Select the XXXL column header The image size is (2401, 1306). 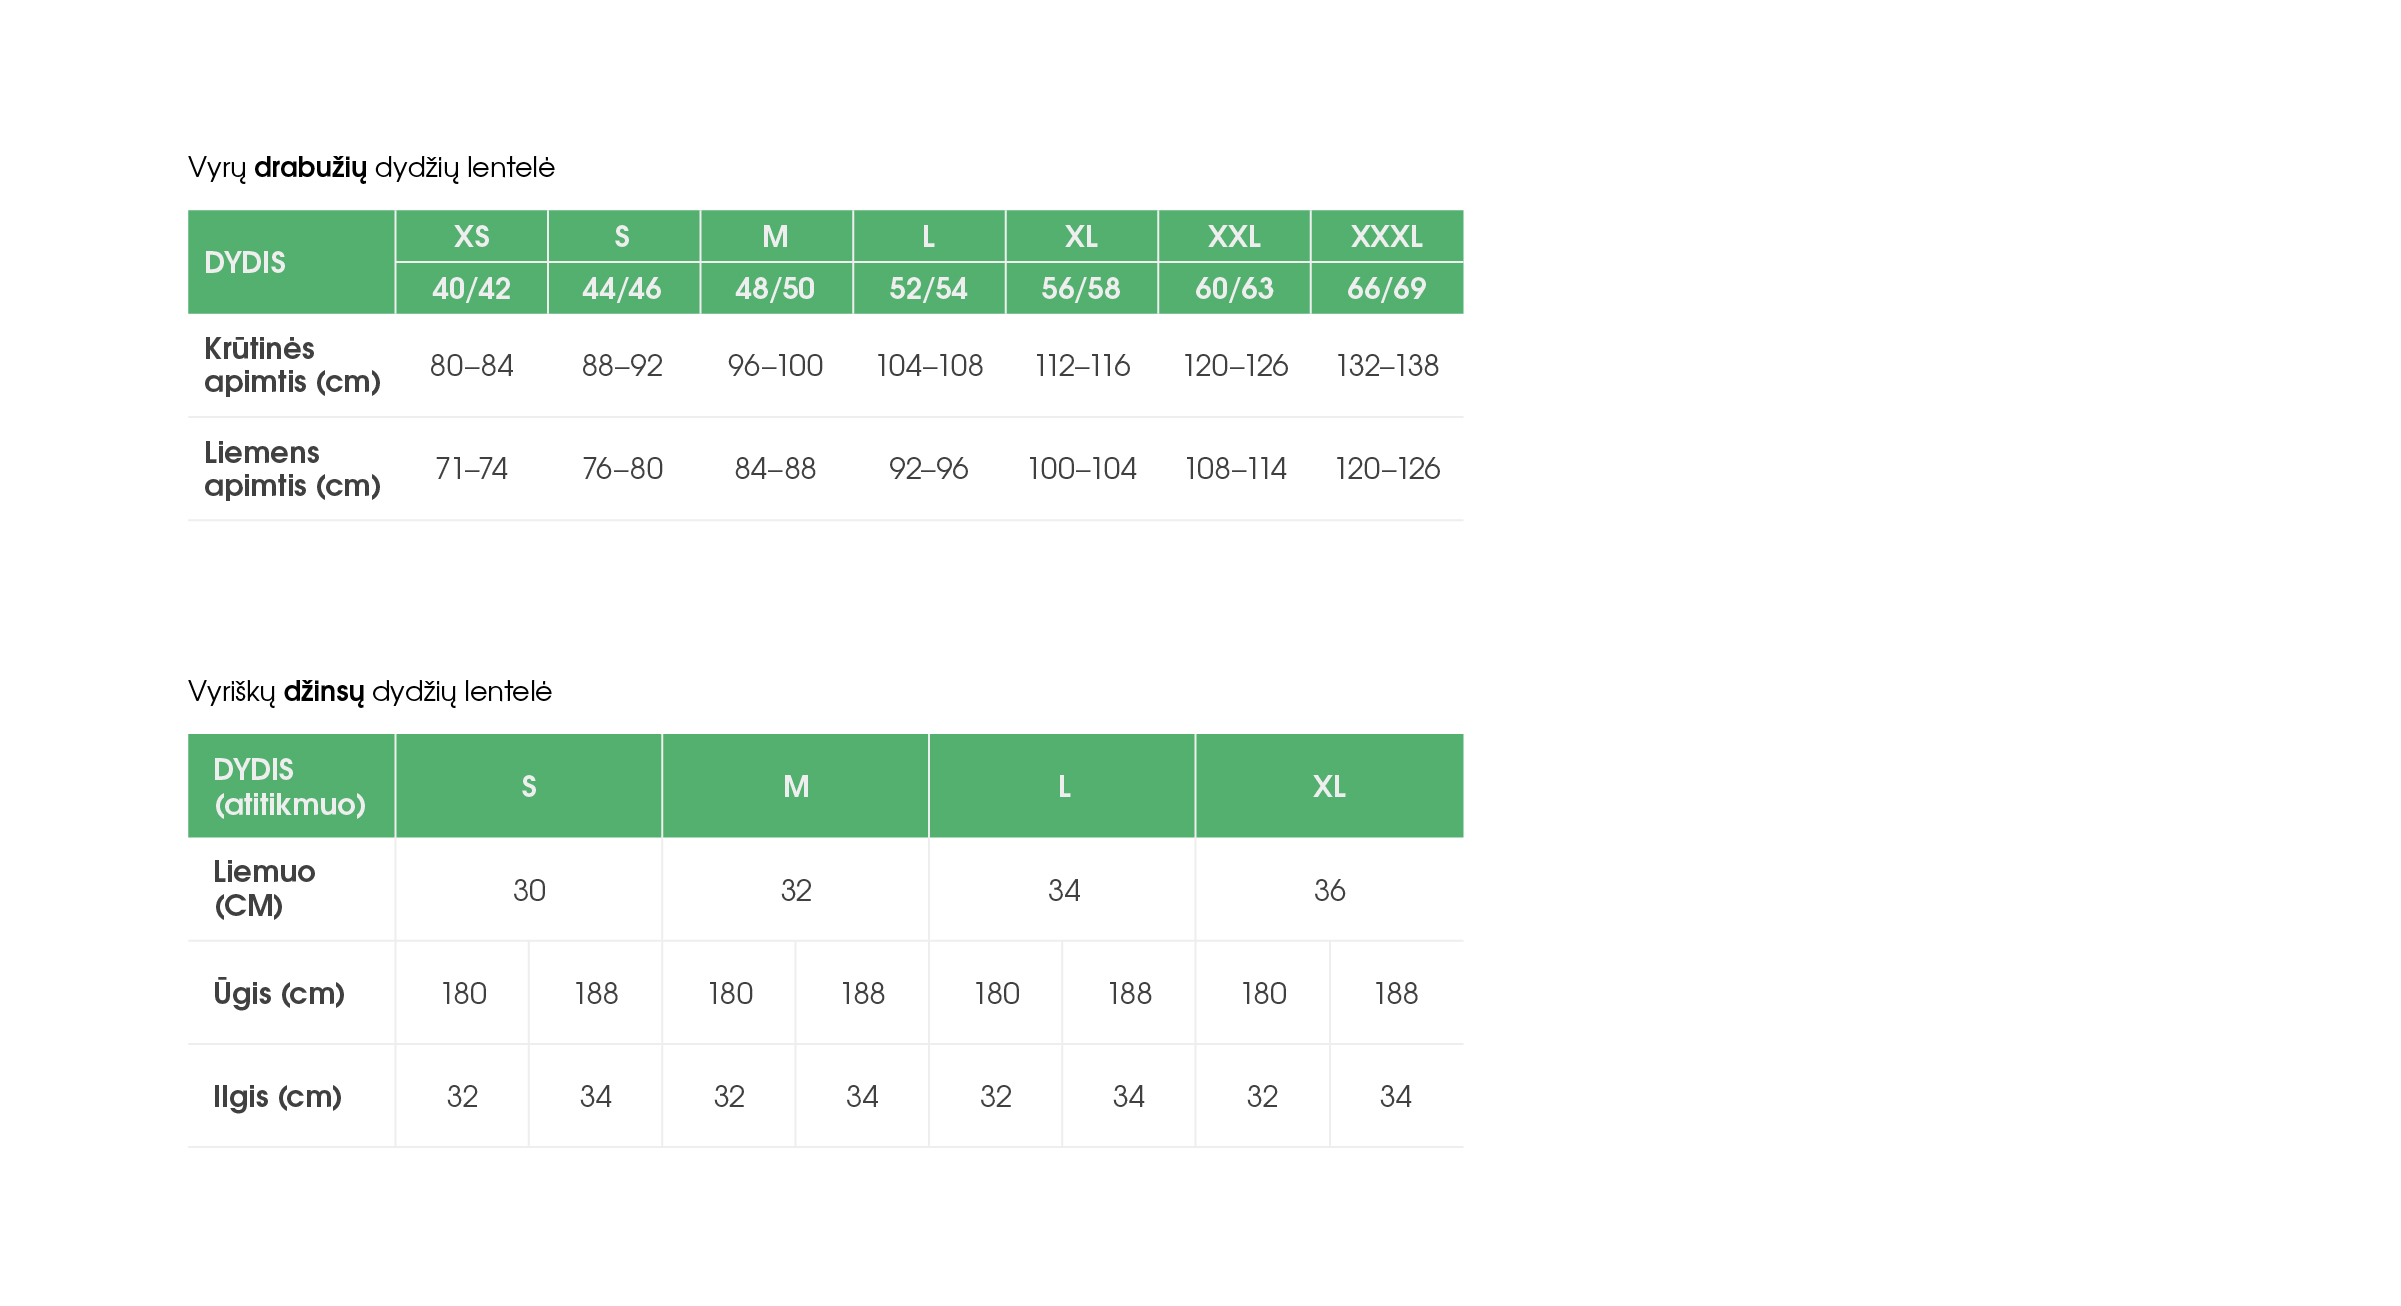tap(1387, 236)
